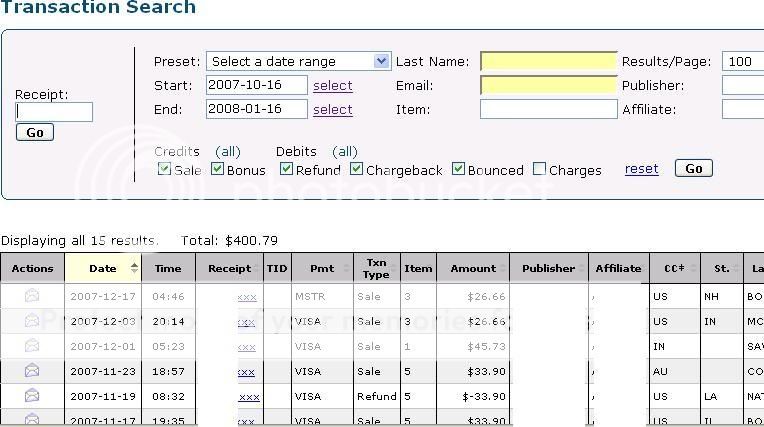The image size is (764, 427).
Task: Focus the End date field
Action: [x=257, y=109]
